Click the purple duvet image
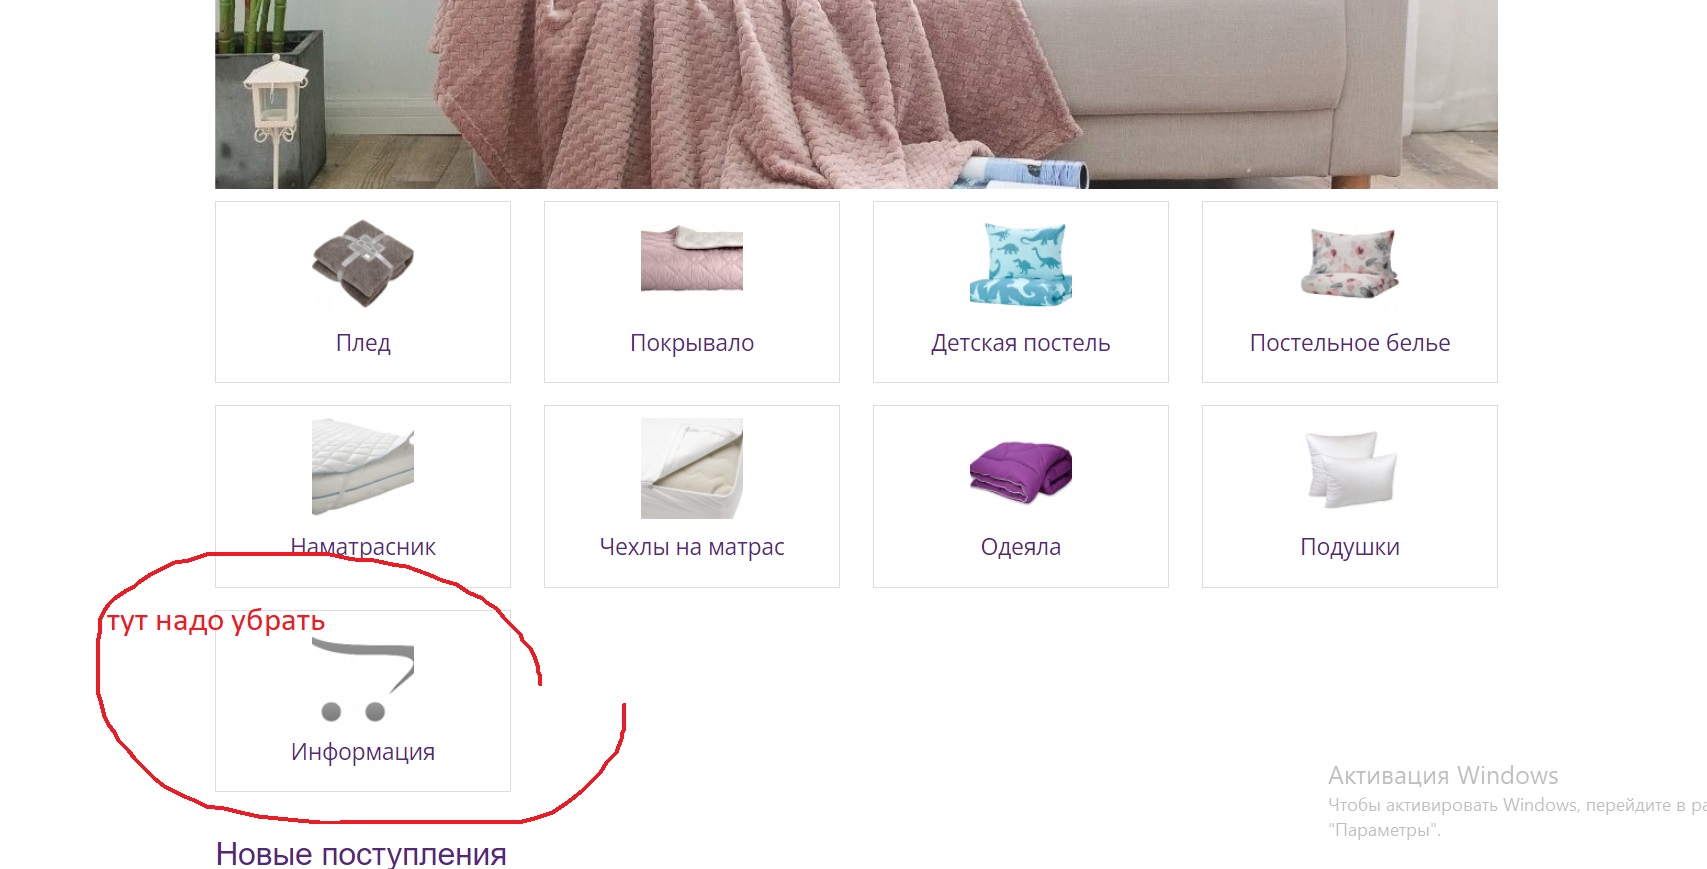The height and width of the screenshot is (869, 1707). point(1021,472)
